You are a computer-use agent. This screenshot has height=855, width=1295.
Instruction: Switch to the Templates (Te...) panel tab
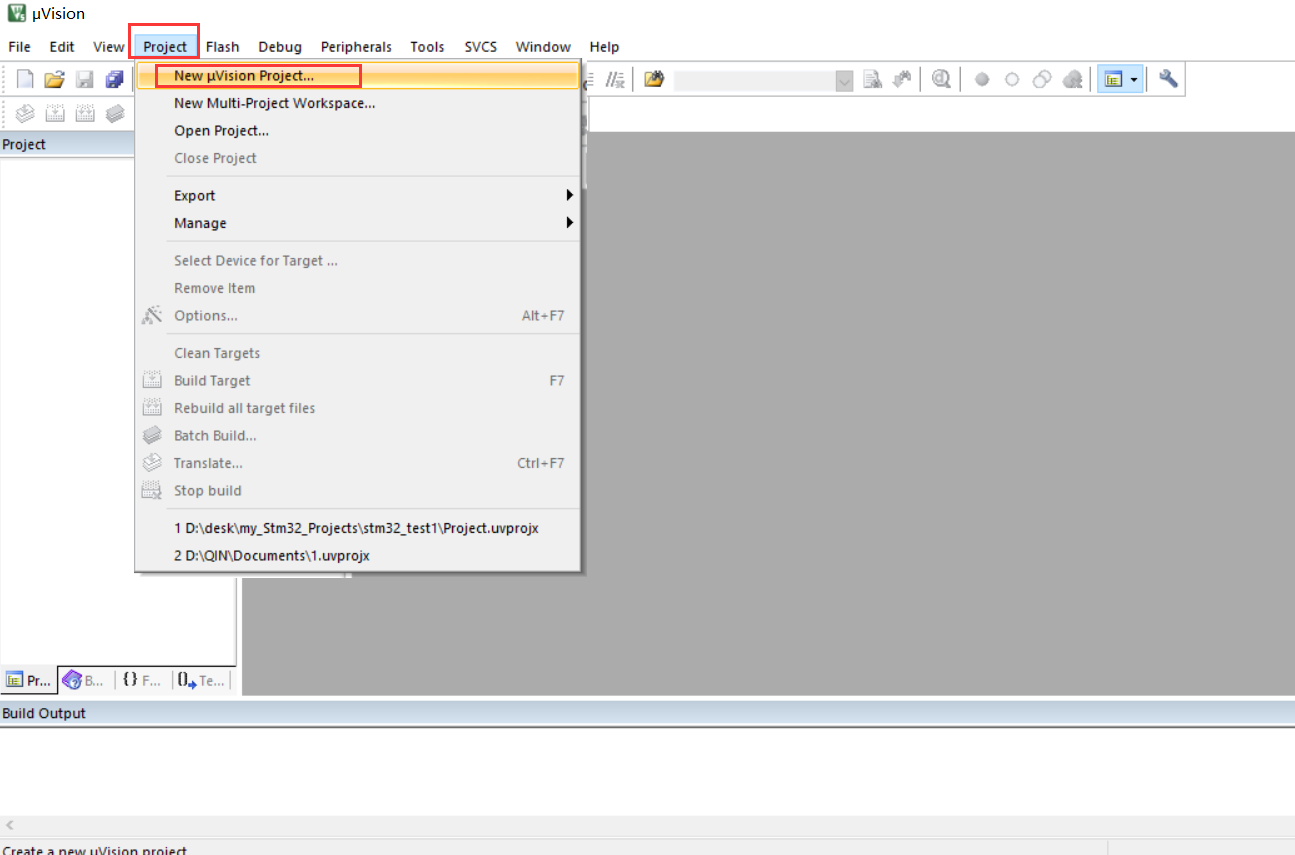[202, 680]
